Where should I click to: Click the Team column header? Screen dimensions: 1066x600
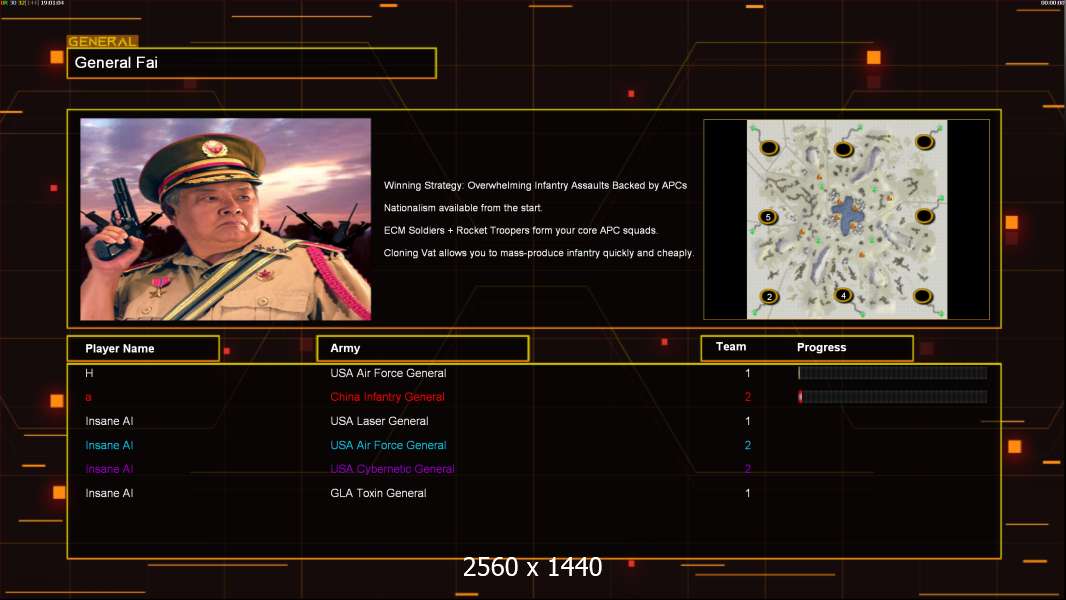click(x=731, y=347)
